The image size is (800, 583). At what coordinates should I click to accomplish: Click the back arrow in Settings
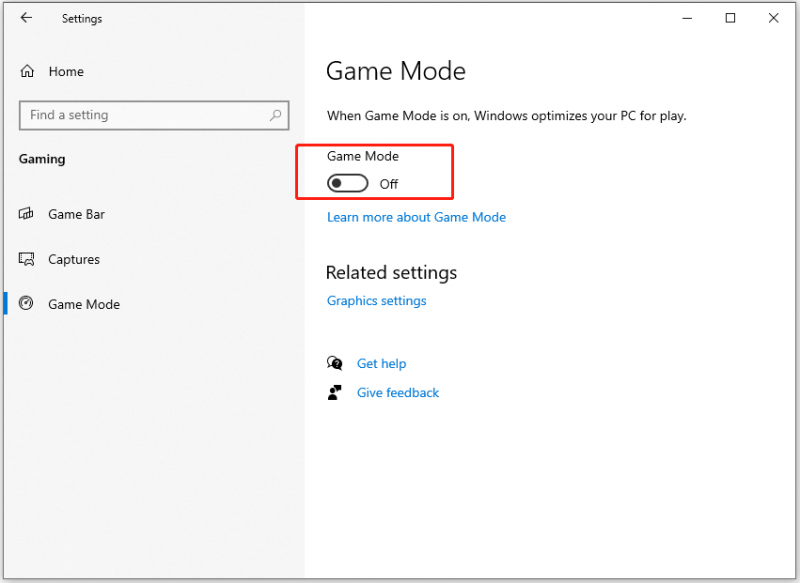pyautogui.click(x=26, y=18)
